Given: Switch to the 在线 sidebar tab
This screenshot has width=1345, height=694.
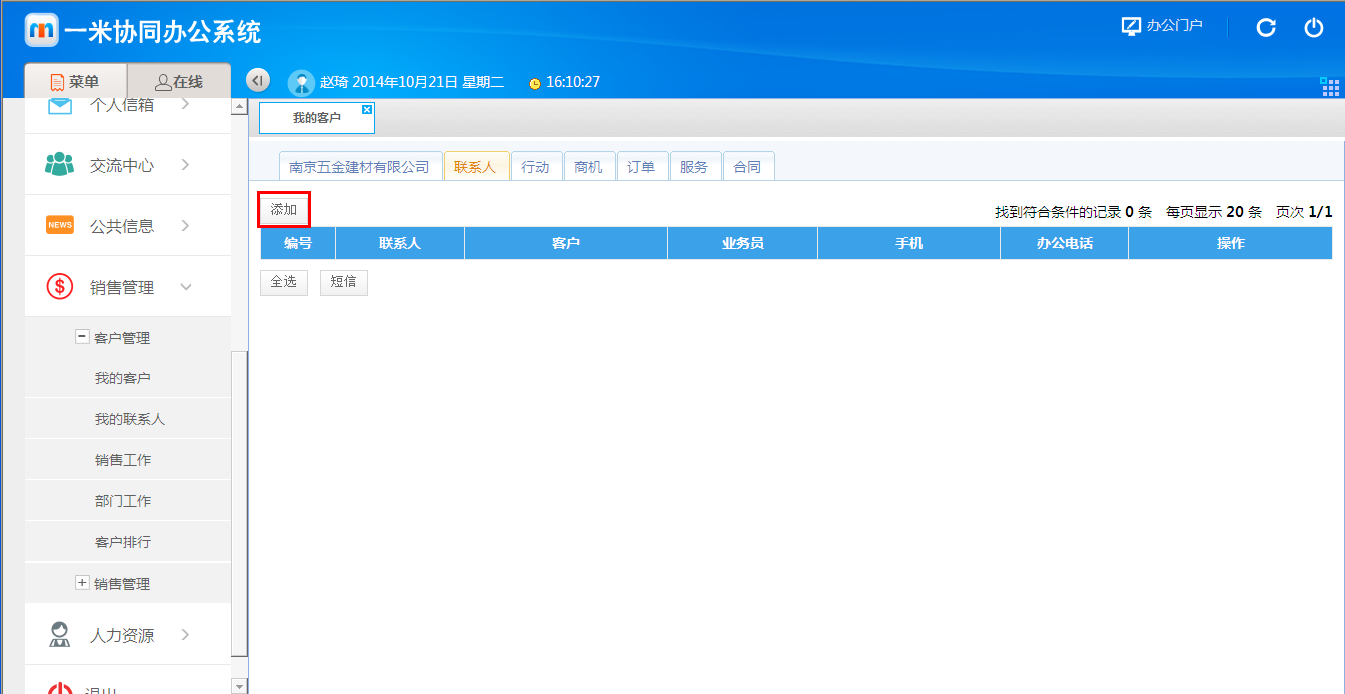Looking at the screenshot, I should 179,82.
